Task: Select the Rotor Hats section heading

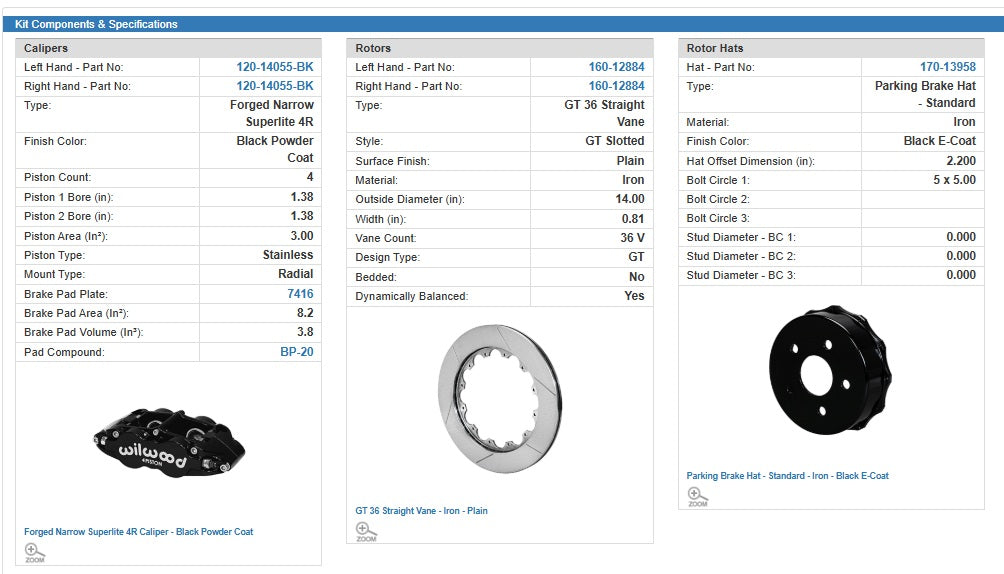Action: click(714, 48)
